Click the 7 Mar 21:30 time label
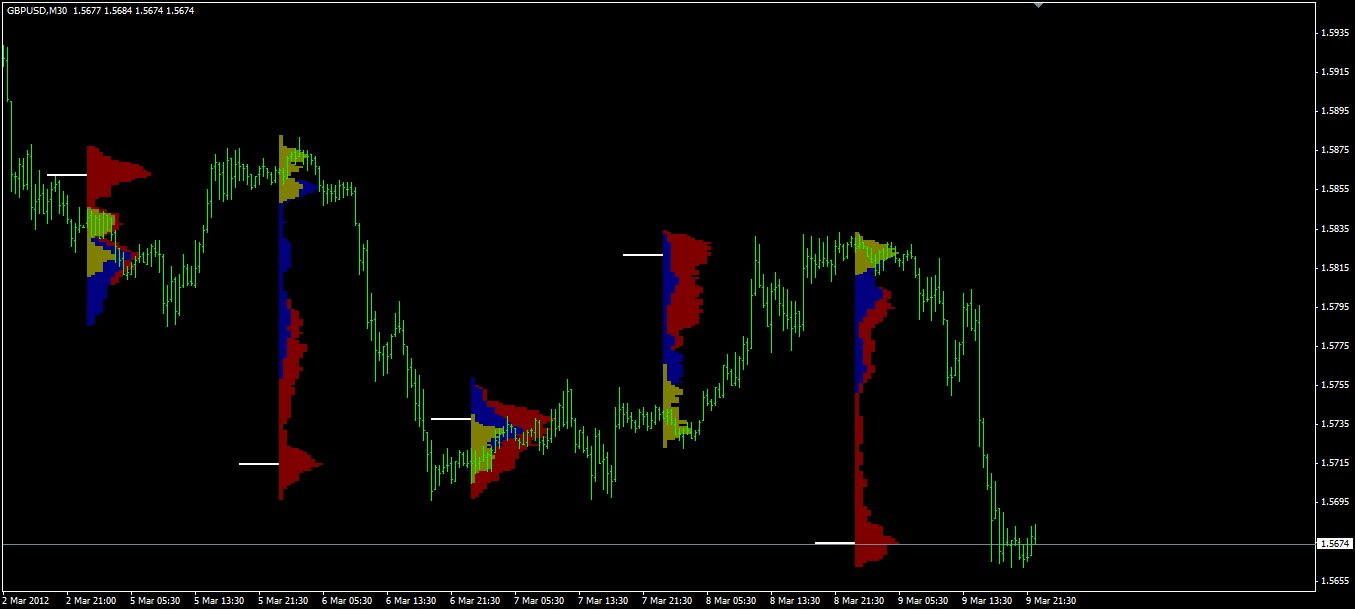The image size is (1355, 609). click(x=667, y=601)
